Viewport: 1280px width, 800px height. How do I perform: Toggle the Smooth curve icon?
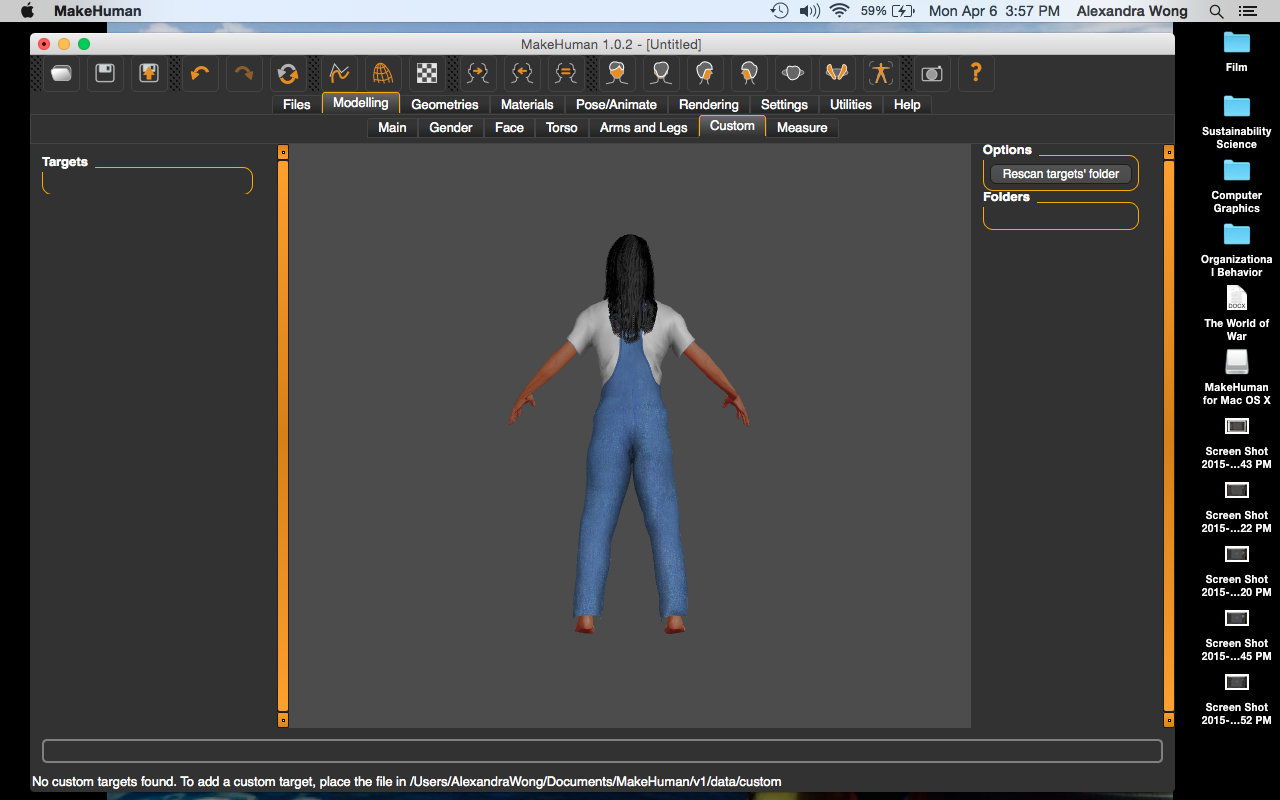339,73
